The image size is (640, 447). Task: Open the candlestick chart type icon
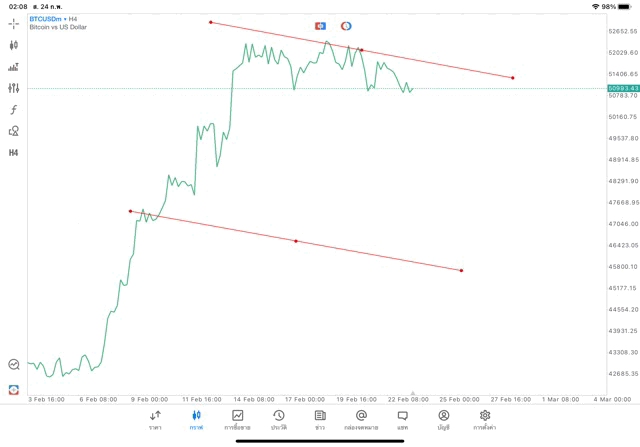click(14, 45)
